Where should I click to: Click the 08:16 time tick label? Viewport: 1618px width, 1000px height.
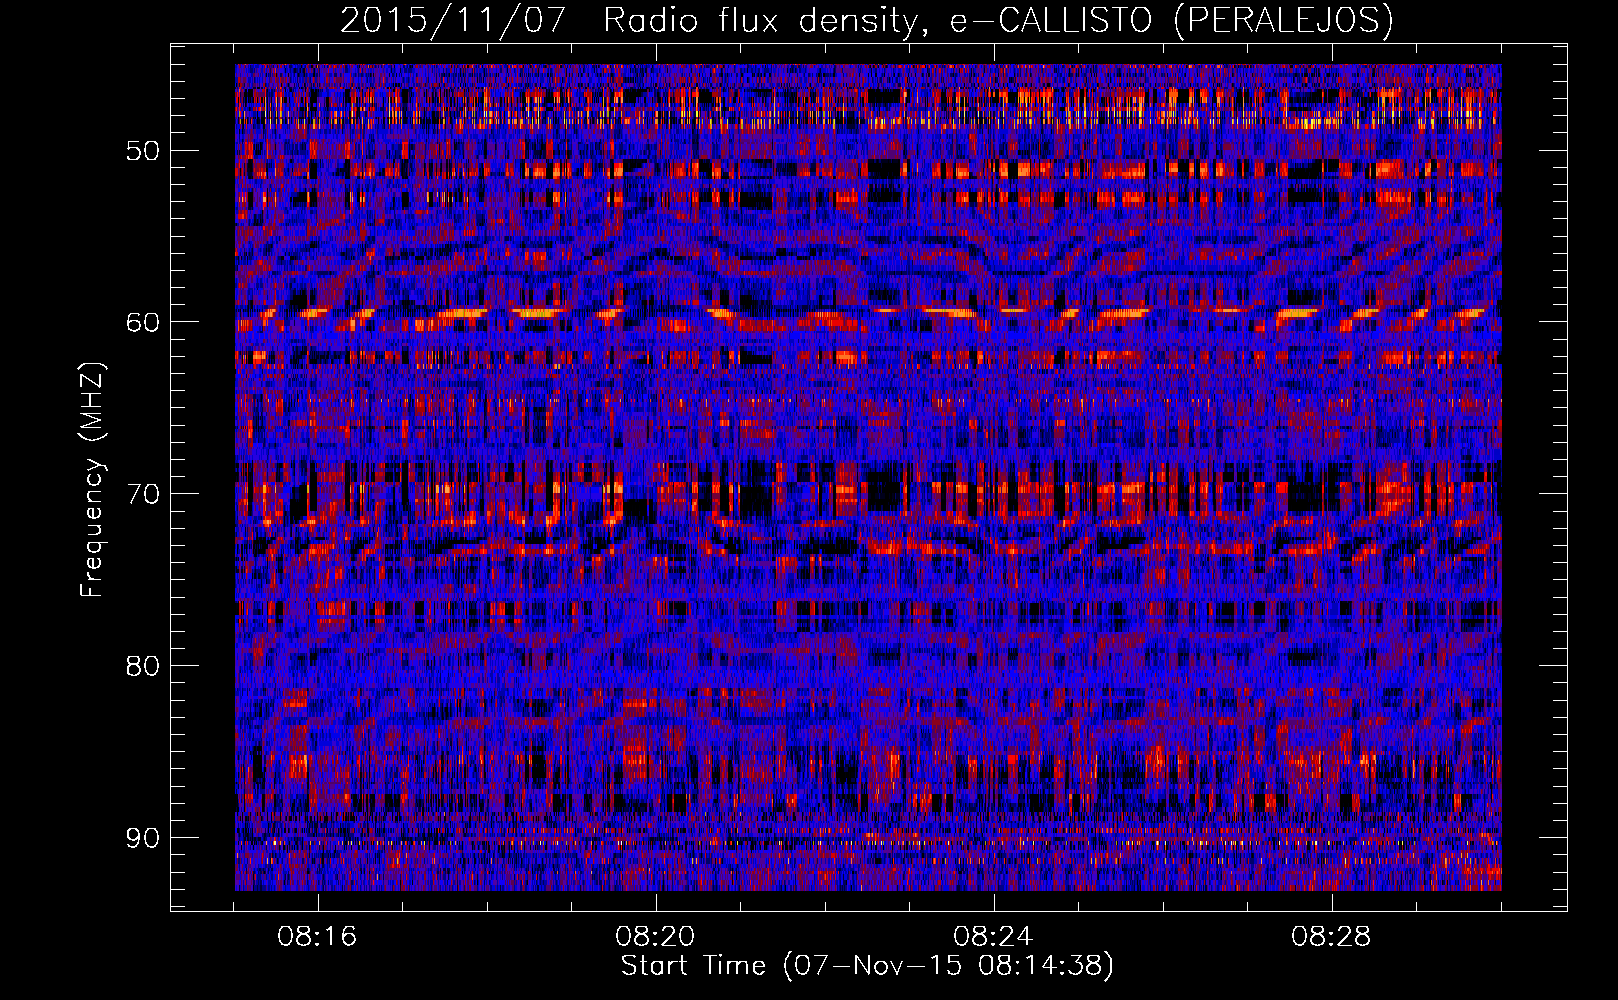click(318, 937)
